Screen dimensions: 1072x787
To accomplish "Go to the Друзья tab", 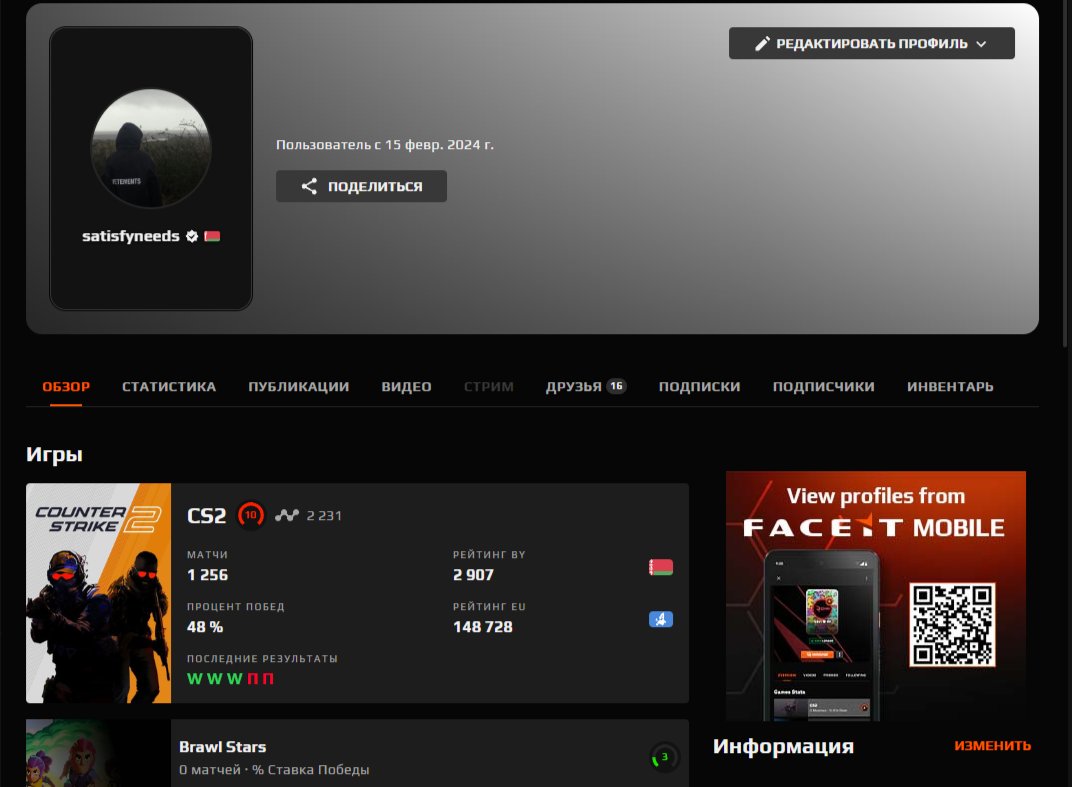I will tap(574, 387).
